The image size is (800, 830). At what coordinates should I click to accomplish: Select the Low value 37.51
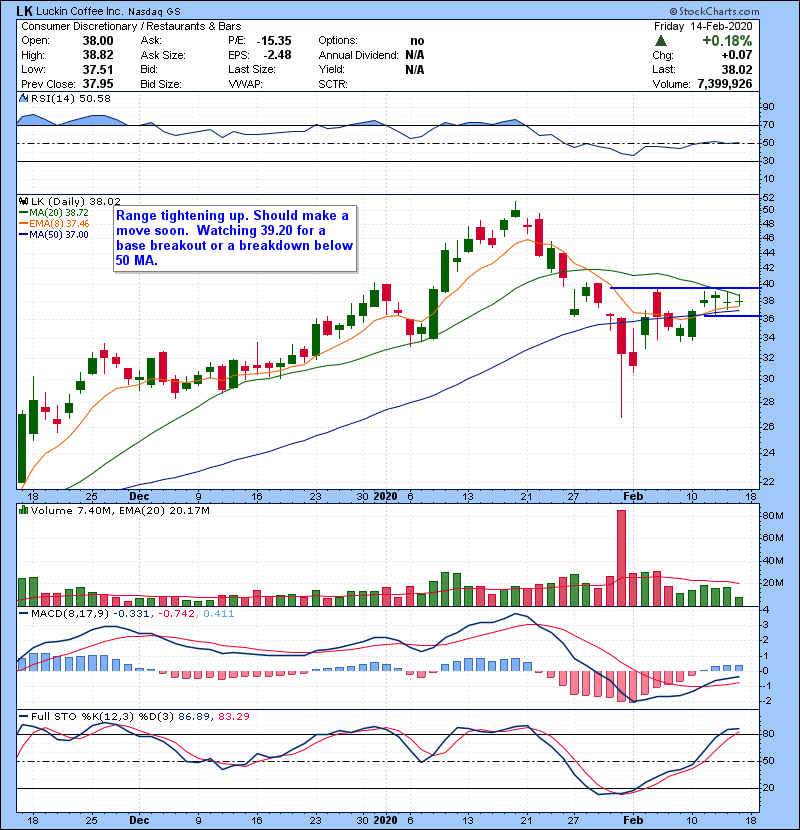tap(98, 70)
